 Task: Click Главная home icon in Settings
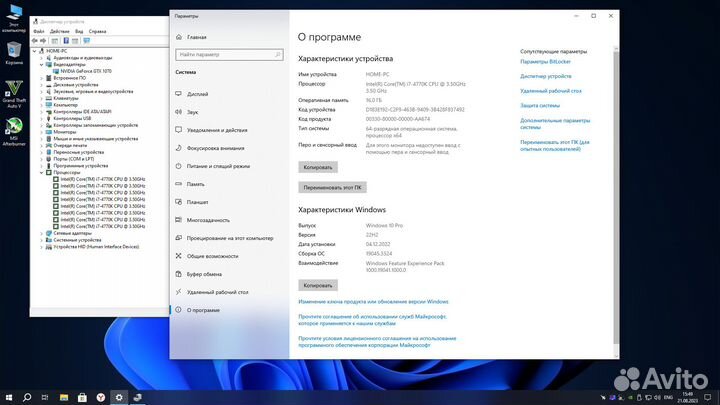click(179, 37)
